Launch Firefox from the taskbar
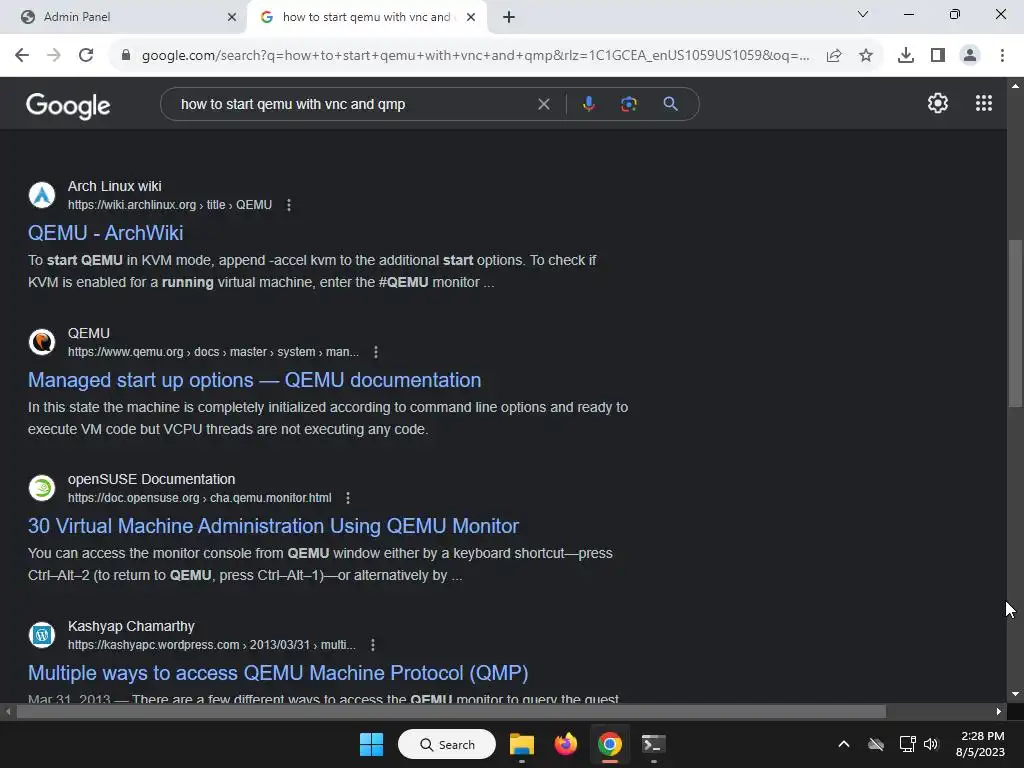 pyautogui.click(x=566, y=744)
